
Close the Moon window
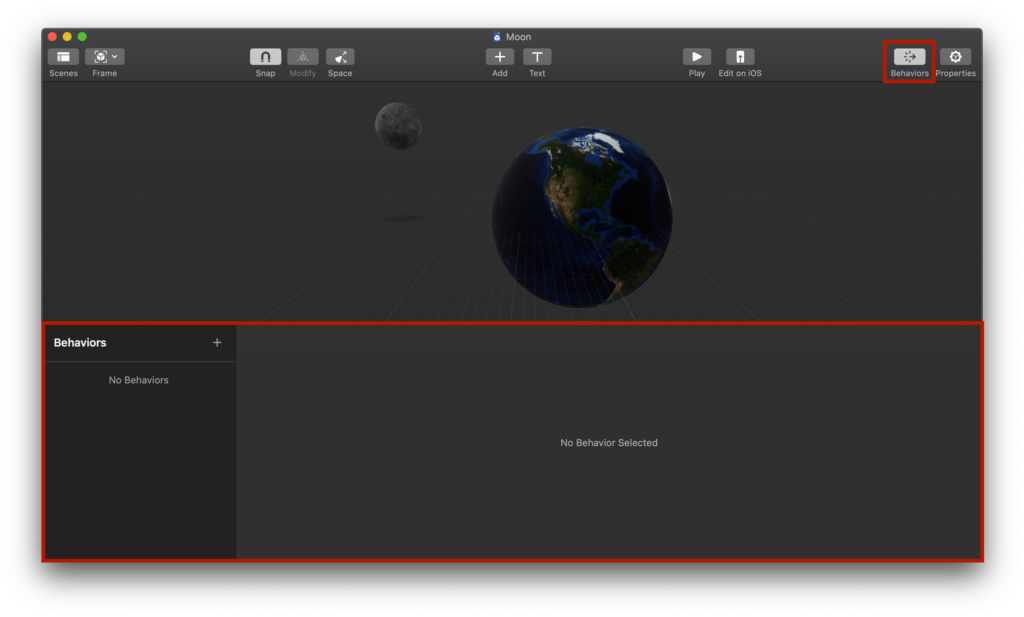click(x=52, y=37)
